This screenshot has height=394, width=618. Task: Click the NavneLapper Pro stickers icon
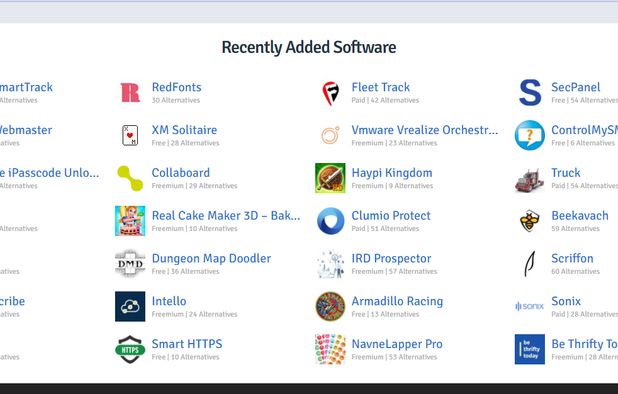[x=330, y=349]
